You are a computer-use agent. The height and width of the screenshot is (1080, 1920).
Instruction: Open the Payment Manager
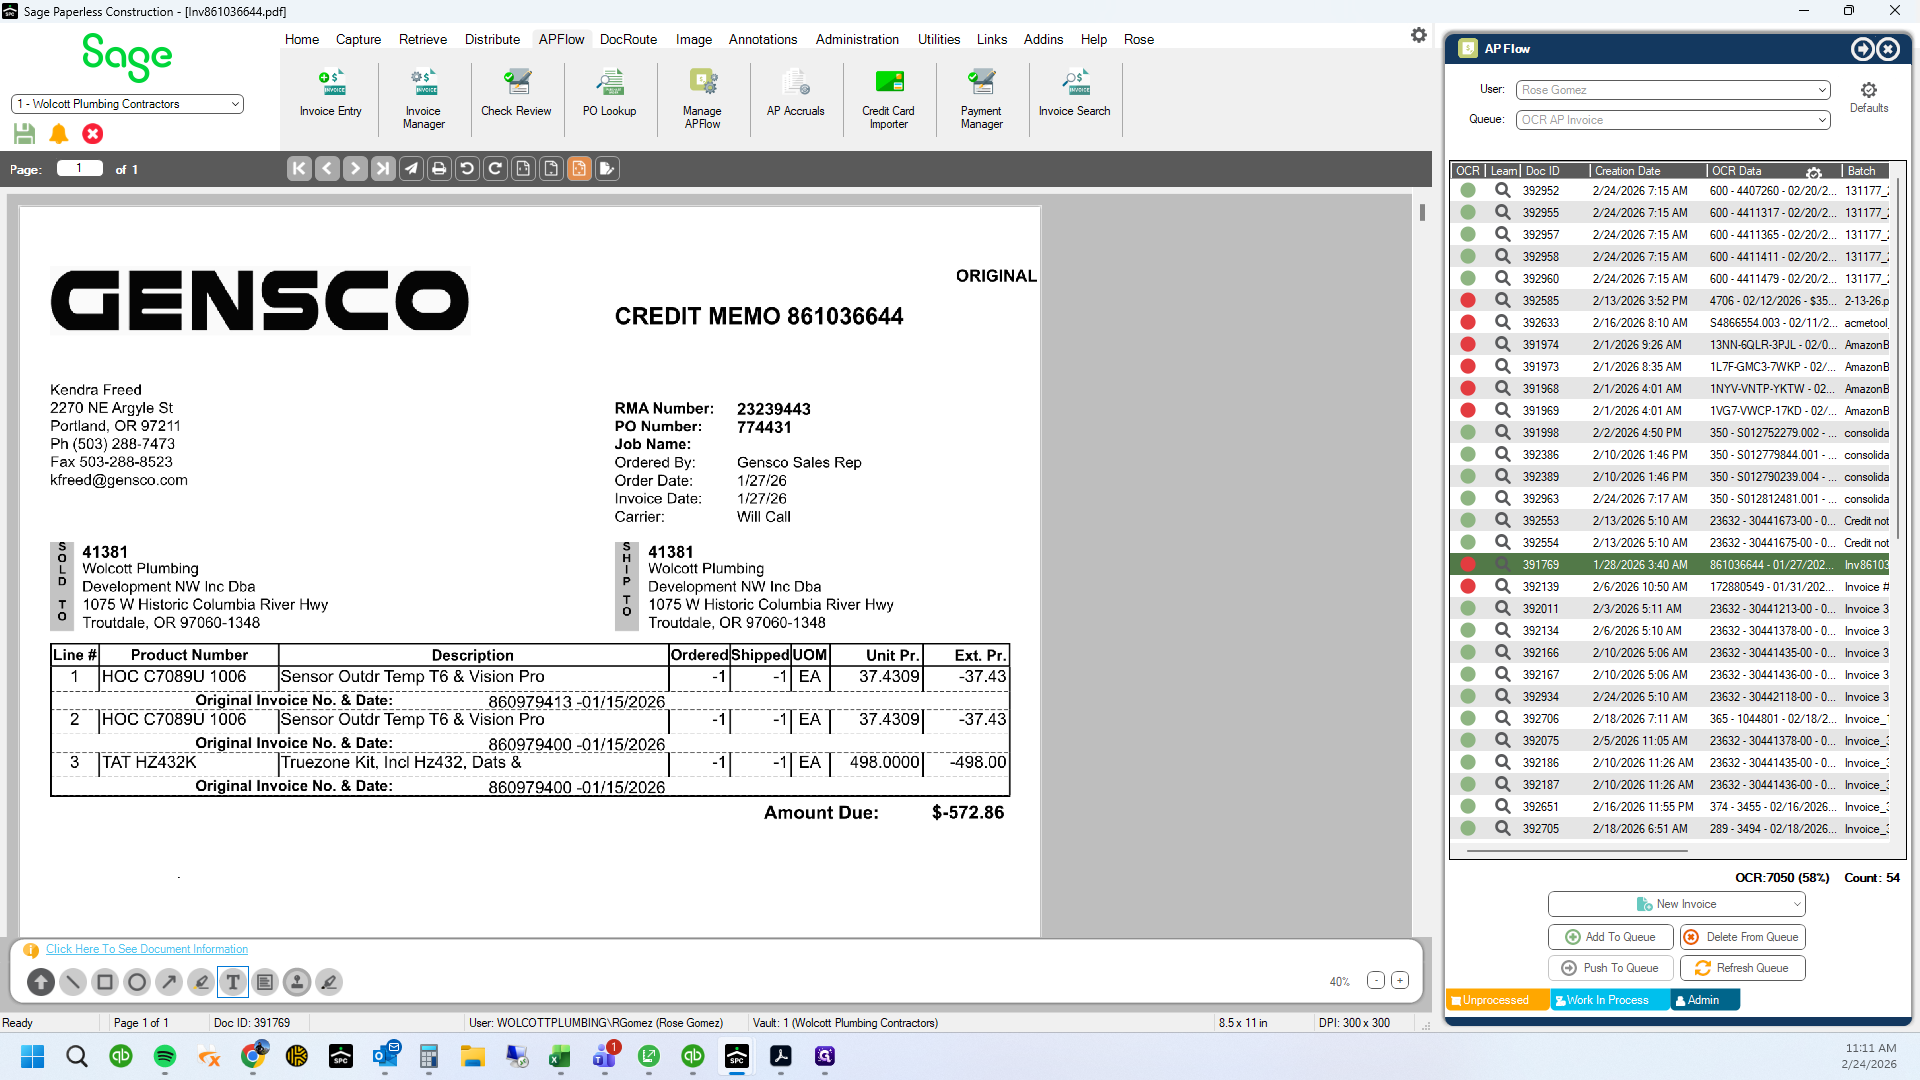coord(981,99)
